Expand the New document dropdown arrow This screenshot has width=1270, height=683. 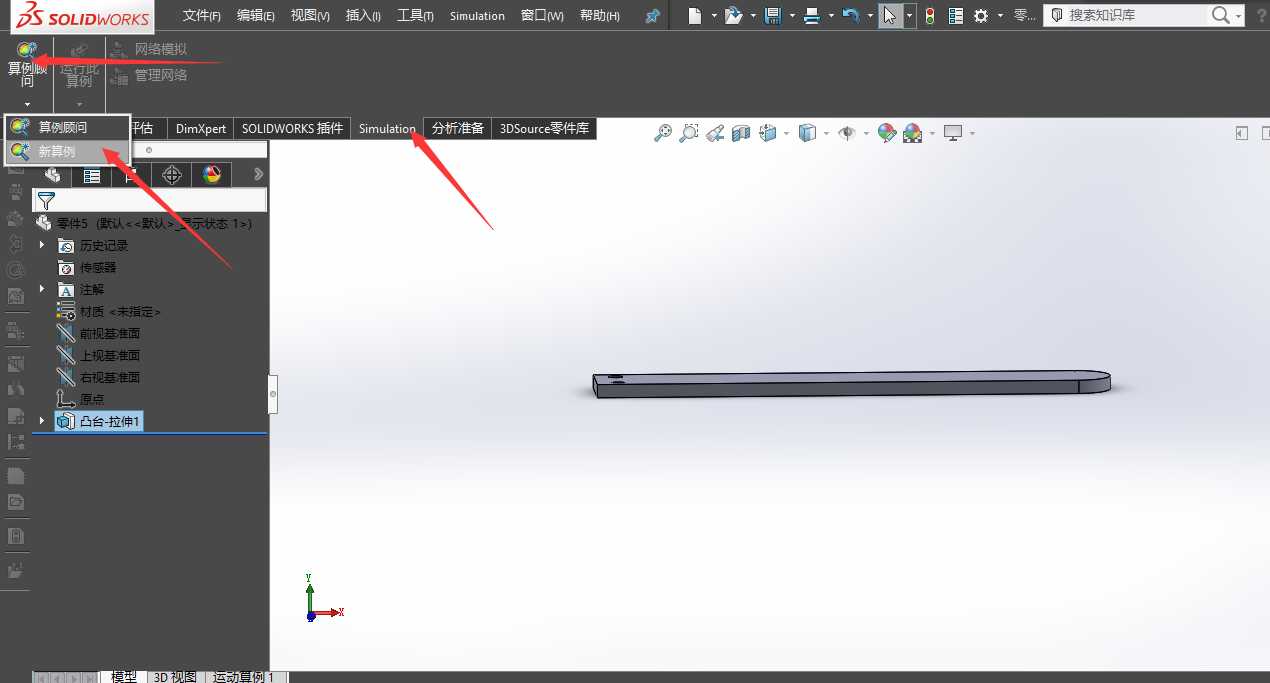[714, 17]
